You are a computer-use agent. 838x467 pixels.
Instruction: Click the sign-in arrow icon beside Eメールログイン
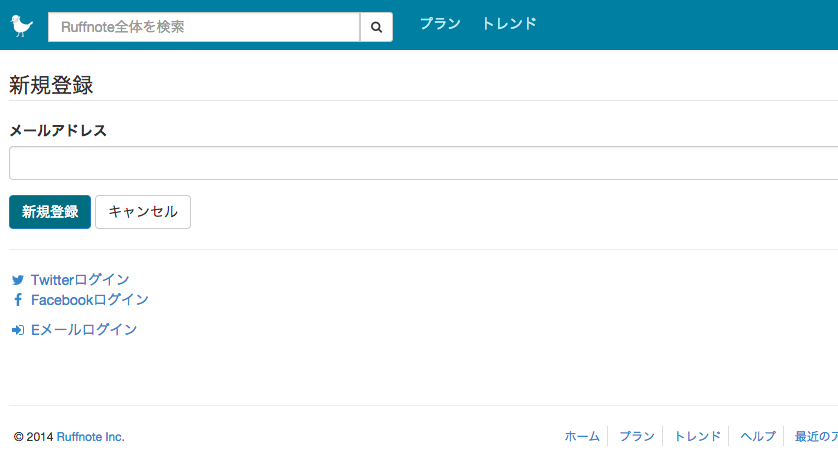tap(18, 330)
